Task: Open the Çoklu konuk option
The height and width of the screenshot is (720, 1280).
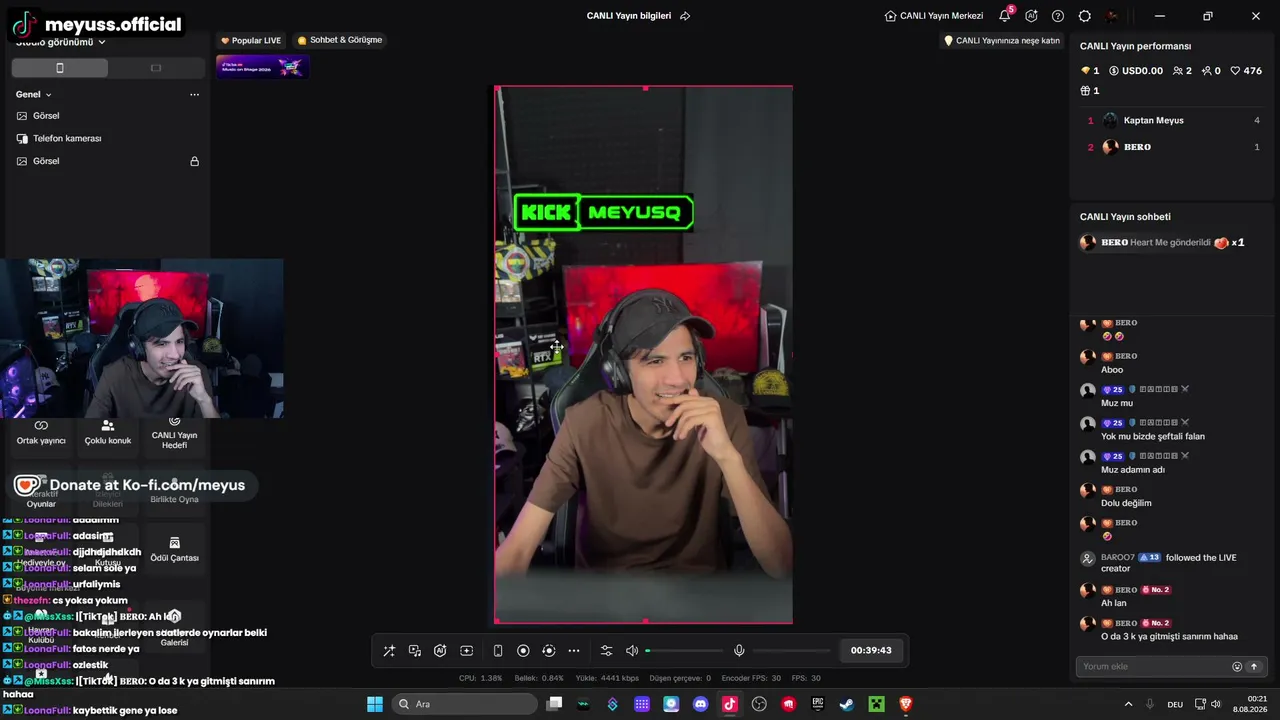Action: [108, 432]
